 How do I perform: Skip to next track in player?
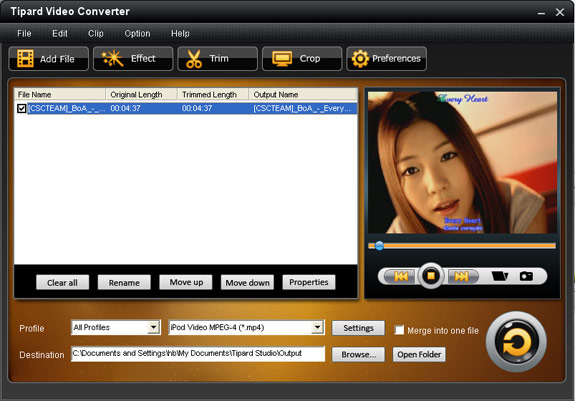click(462, 276)
